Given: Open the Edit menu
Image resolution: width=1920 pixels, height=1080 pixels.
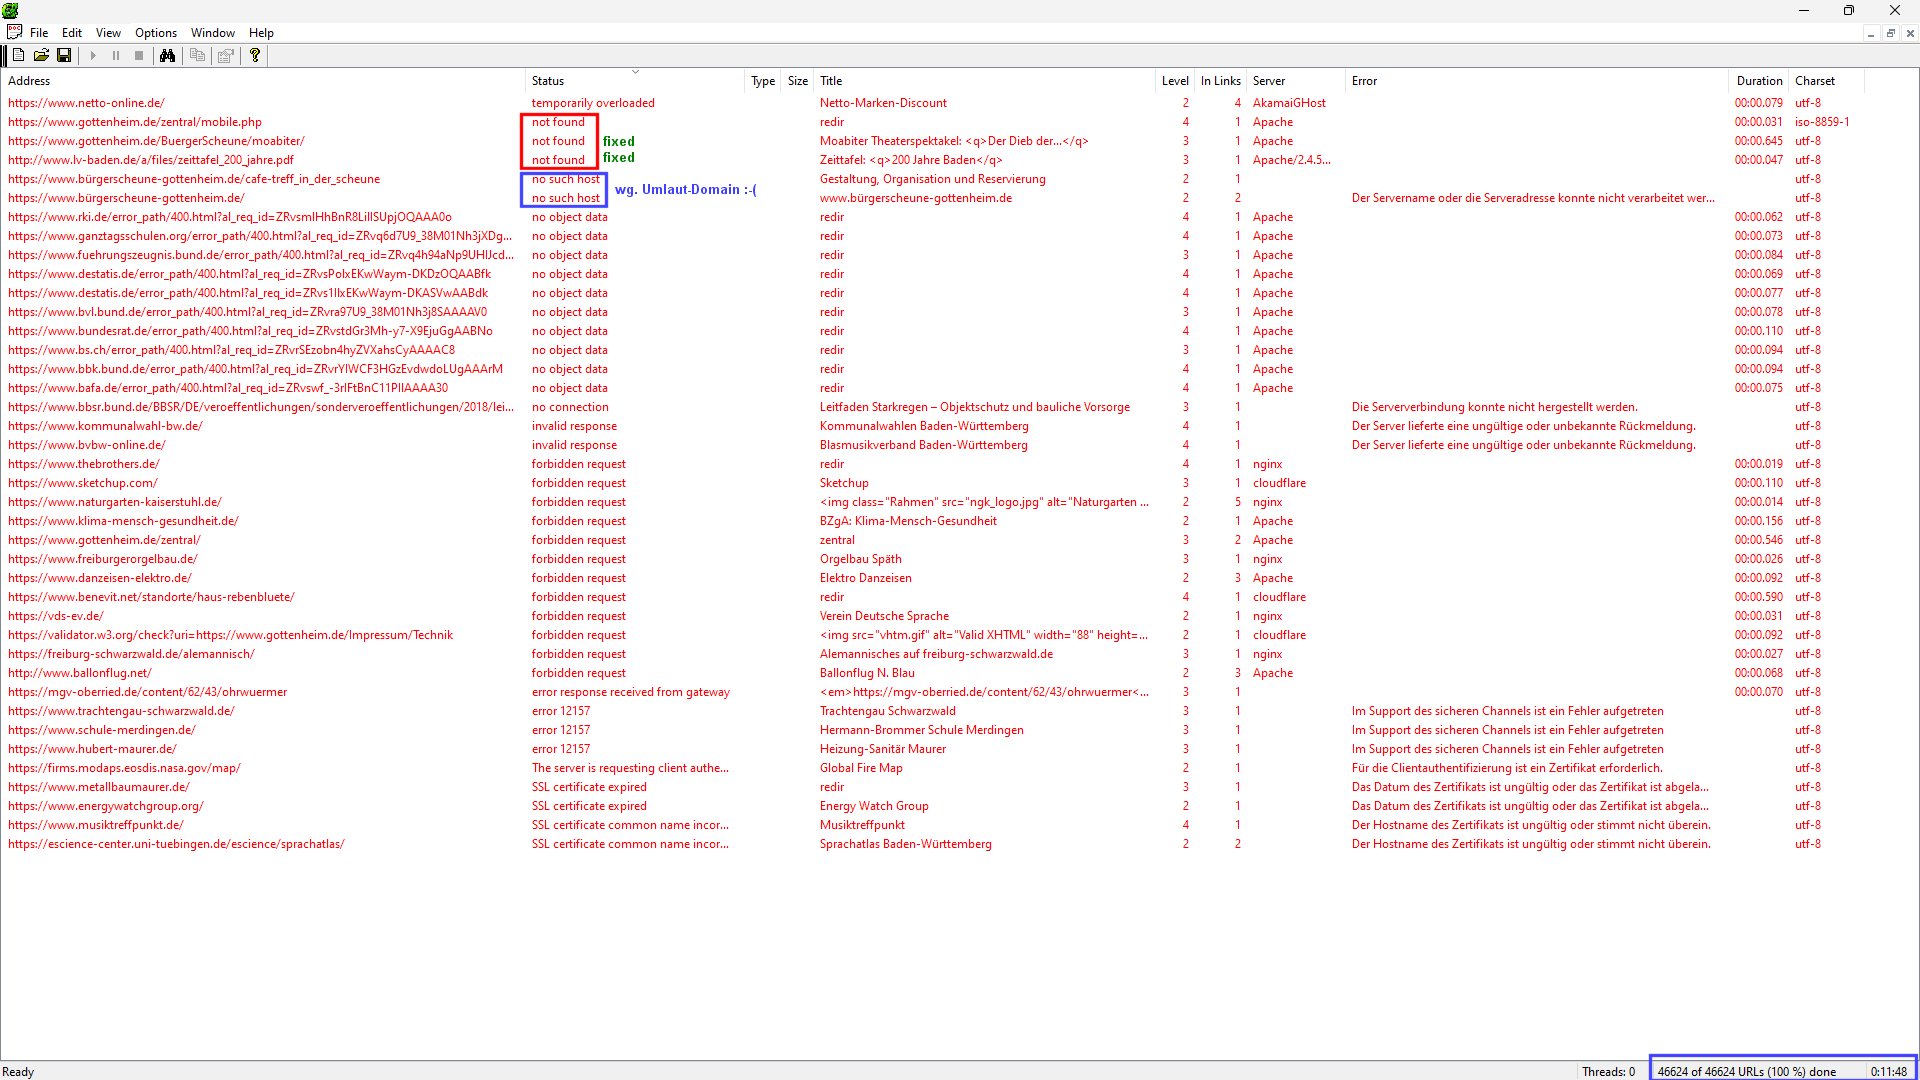Looking at the screenshot, I should pos(72,33).
